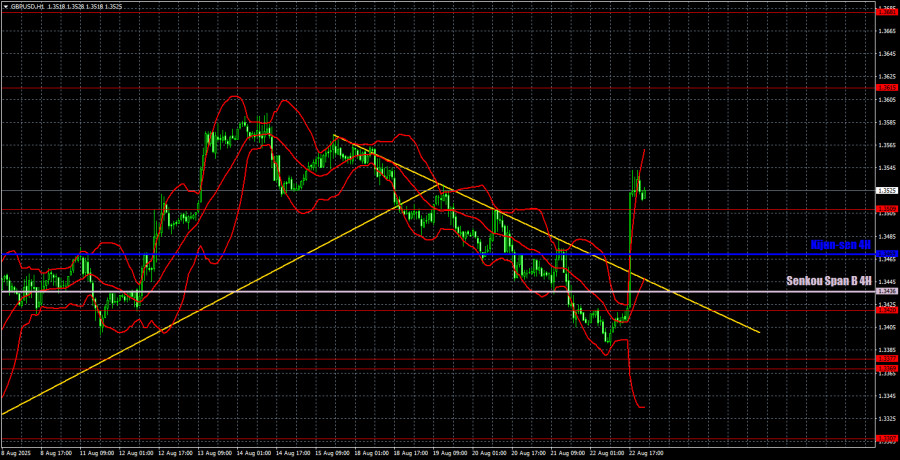The width and height of the screenshot is (900, 460).
Task: Select the blue Kijun-sen price tag
Action: (886, 254)
